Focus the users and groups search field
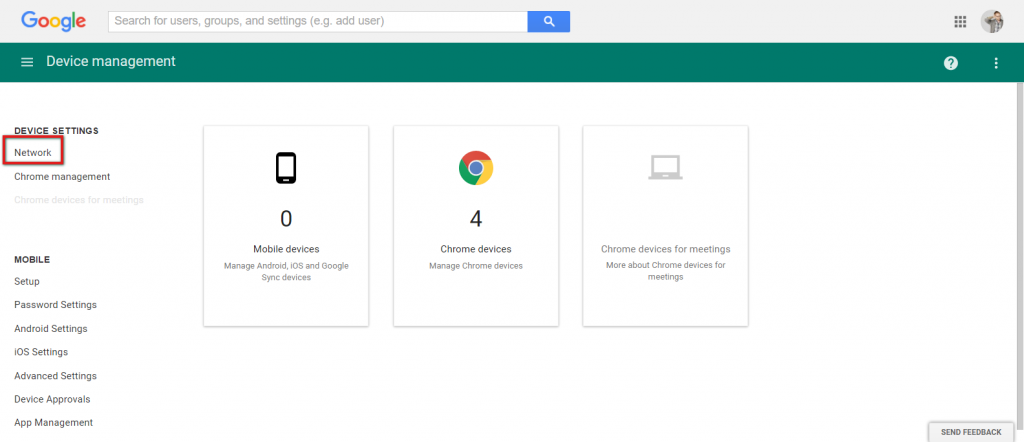The height and width of the screenshot is (442, 1024). click(x=318, y=21)
